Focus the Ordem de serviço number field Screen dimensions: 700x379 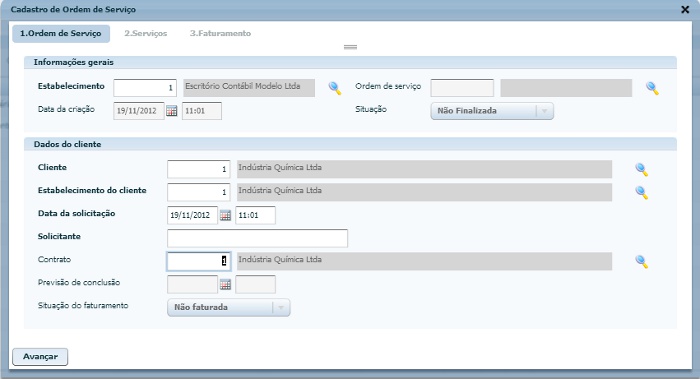click(x=462, y=88)
